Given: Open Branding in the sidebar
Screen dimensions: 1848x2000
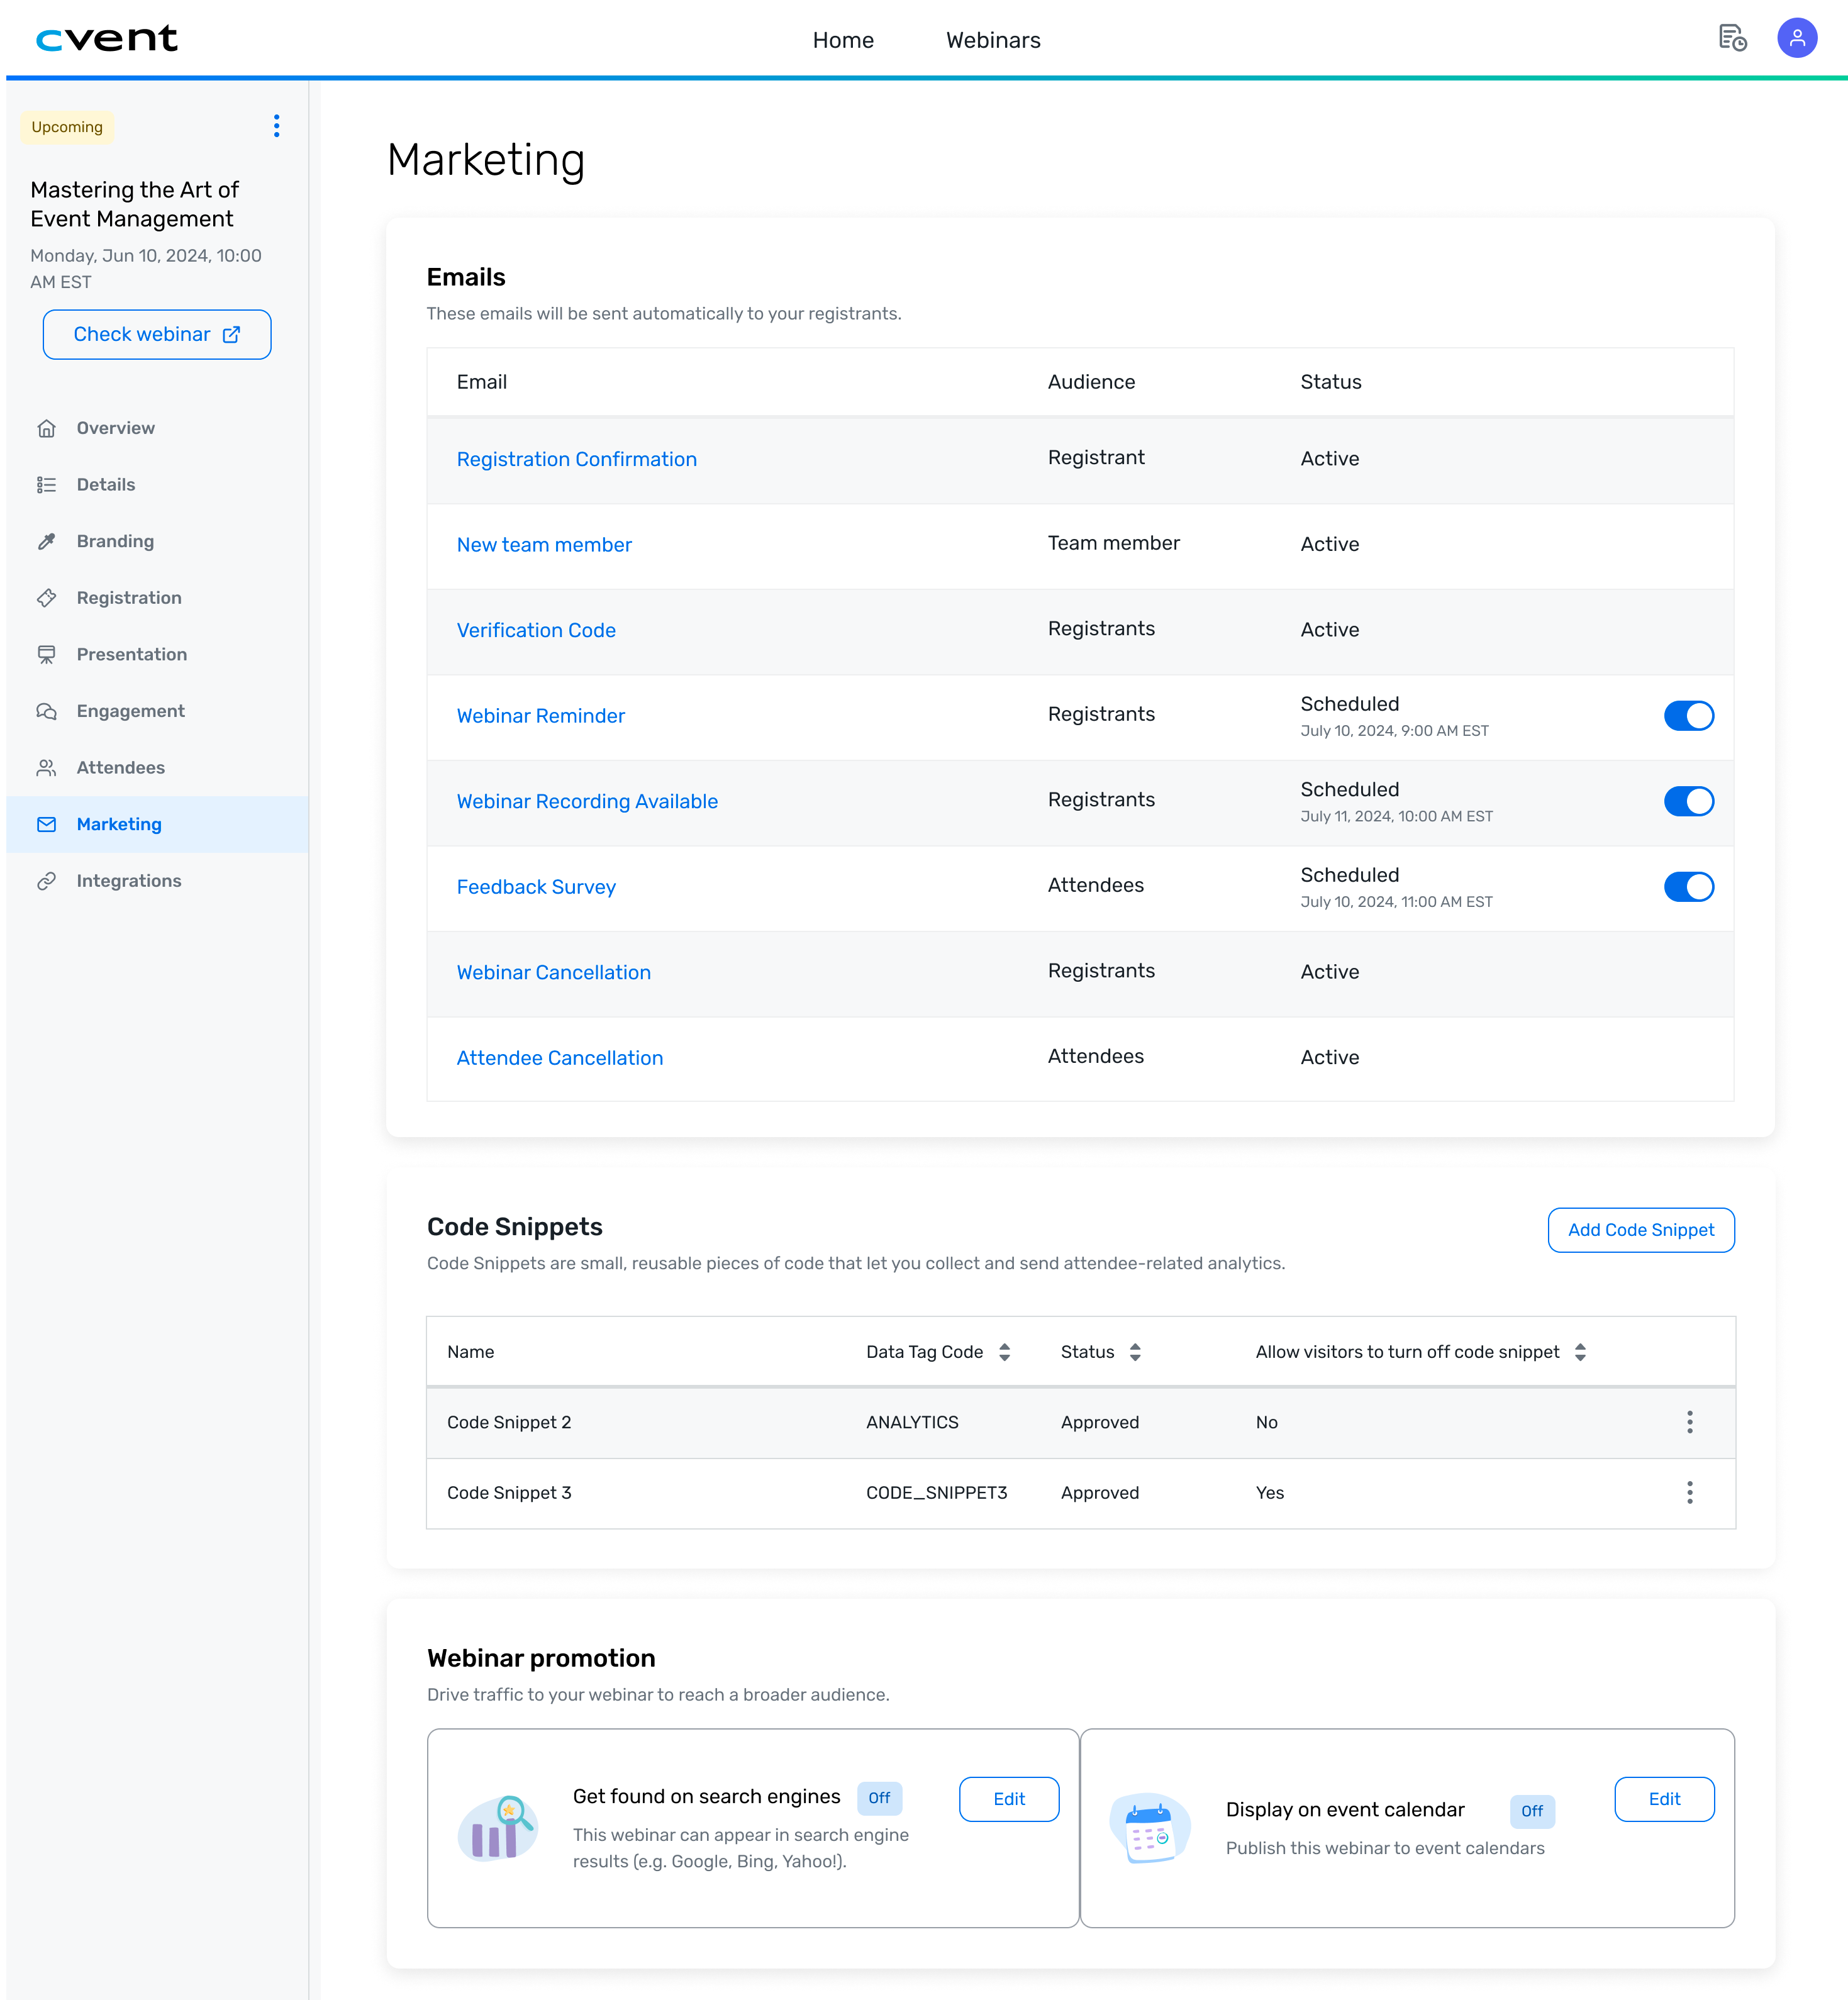Looking at the screenshot, I should pyautogui.click(x=157, y=541).
